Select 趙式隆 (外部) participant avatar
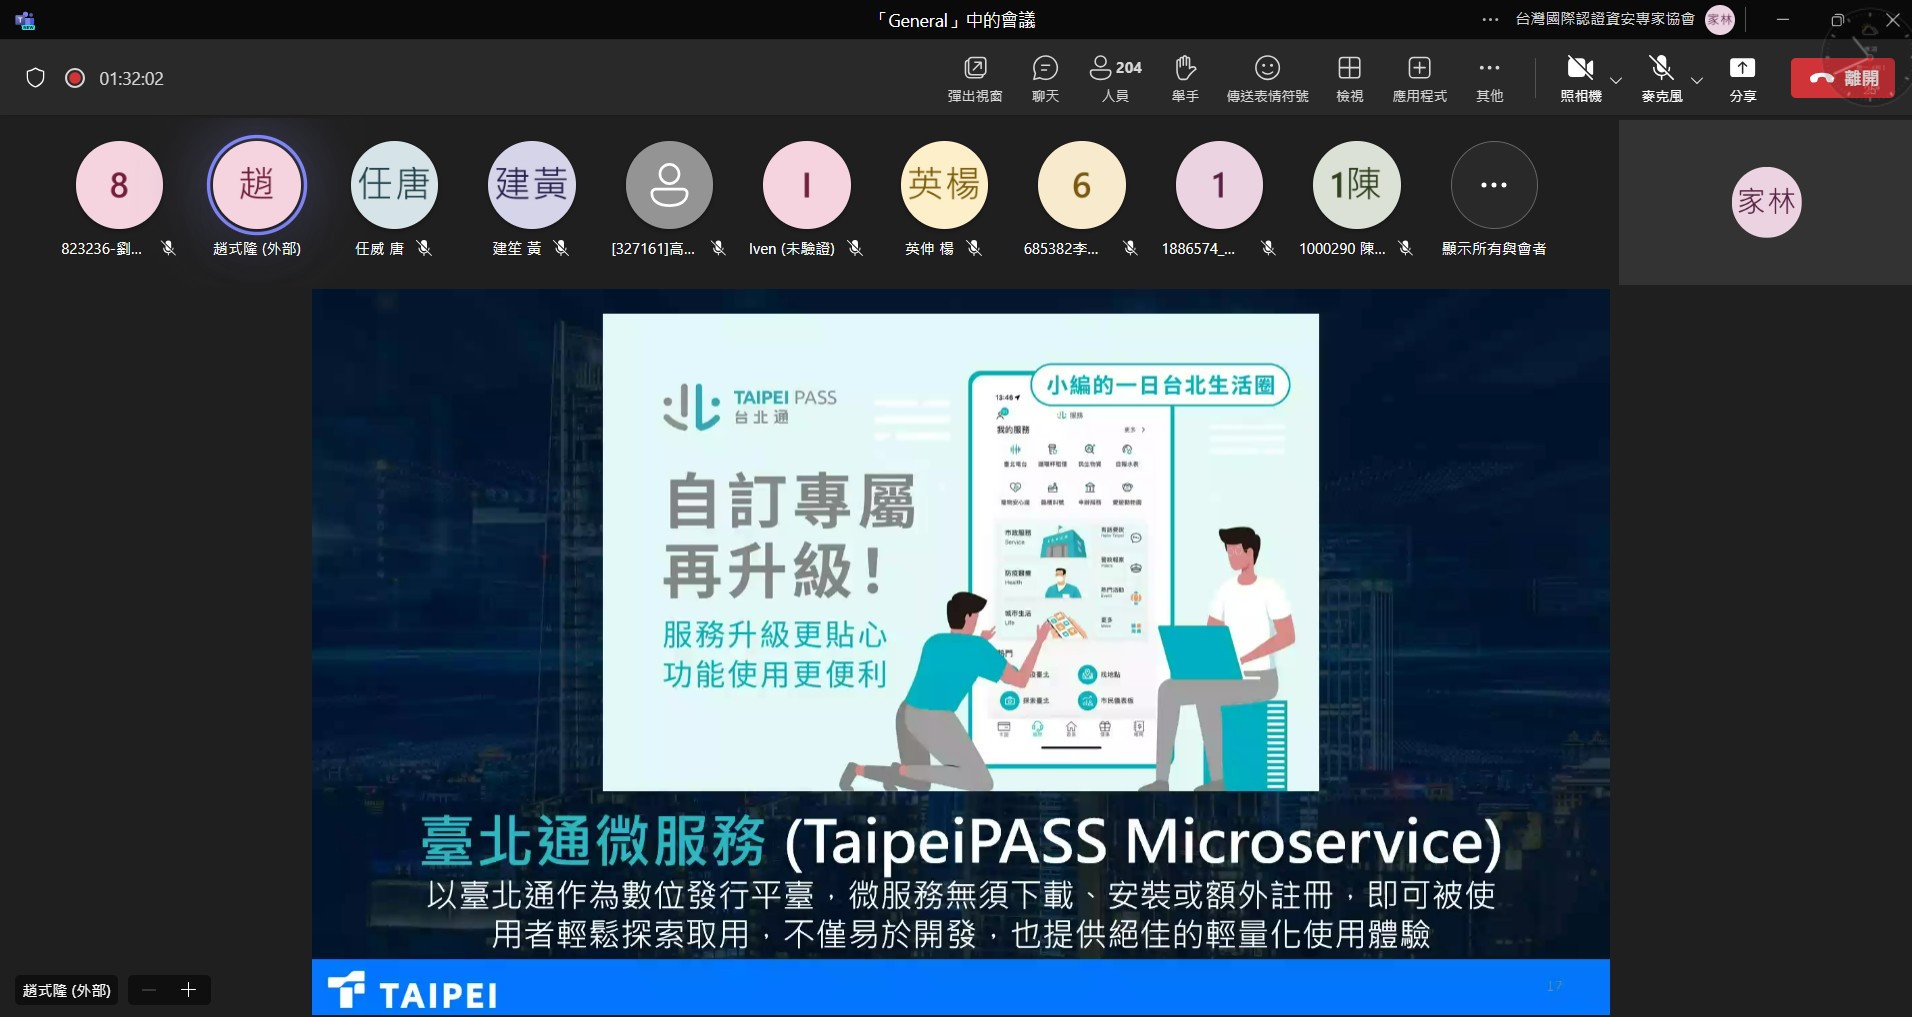The height and width of the screenshot is (1017, 1912). pos(257,185)
